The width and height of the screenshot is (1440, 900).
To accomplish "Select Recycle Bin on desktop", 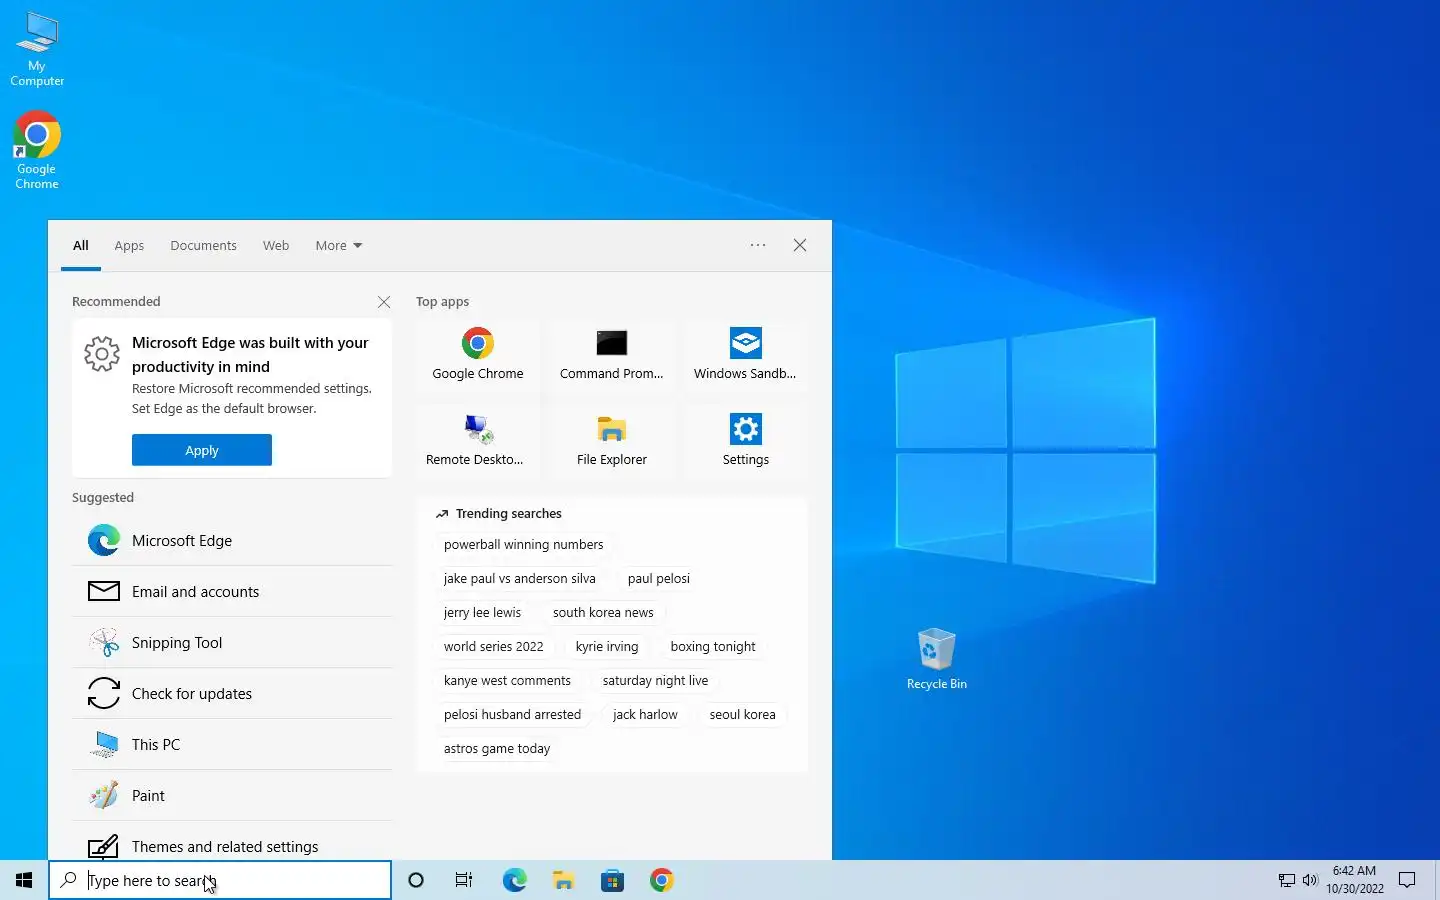I will (936, 658).
